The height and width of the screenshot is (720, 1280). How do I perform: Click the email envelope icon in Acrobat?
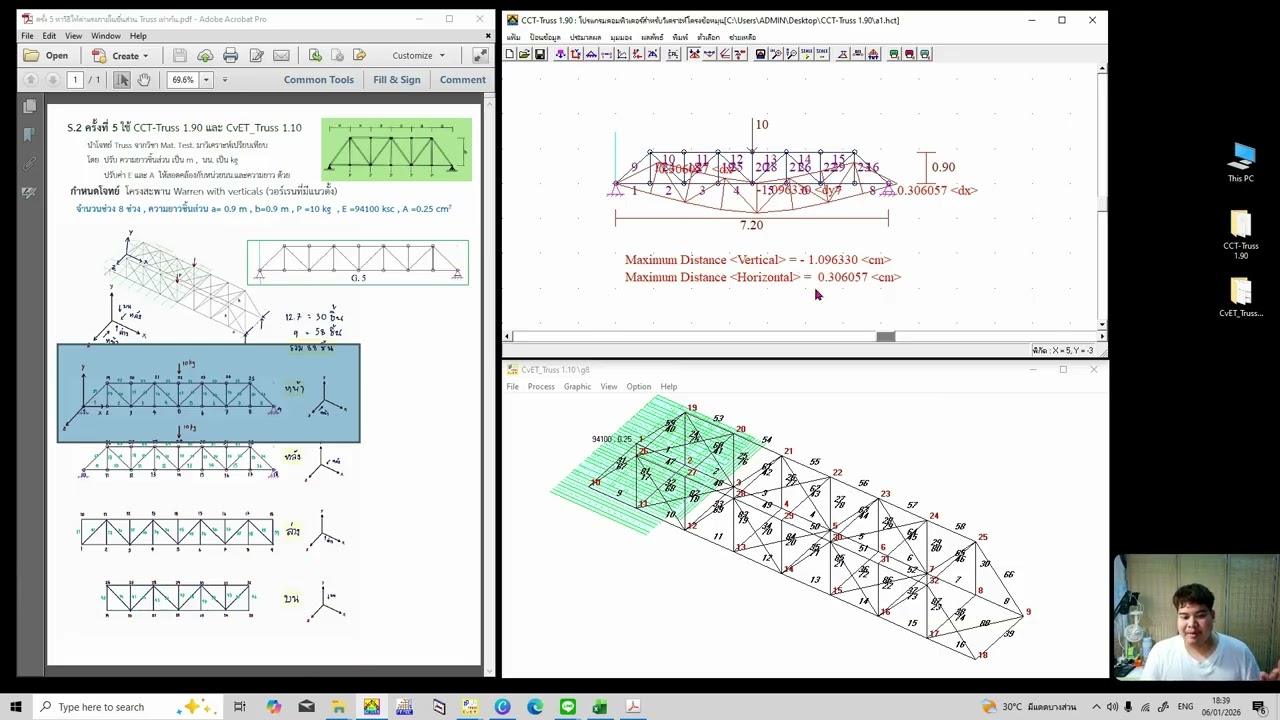[281, 55]
